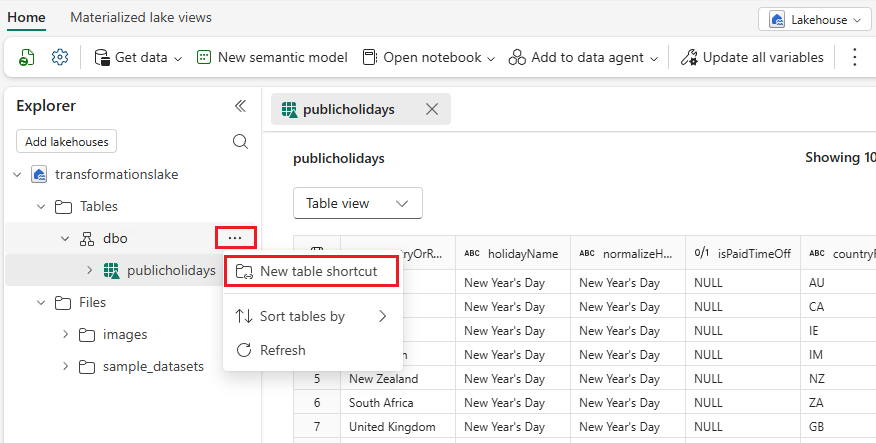Open the Open notebook dropdown
Image resolution: width=876 pixels, height=443 pixels.
[429, 58]
